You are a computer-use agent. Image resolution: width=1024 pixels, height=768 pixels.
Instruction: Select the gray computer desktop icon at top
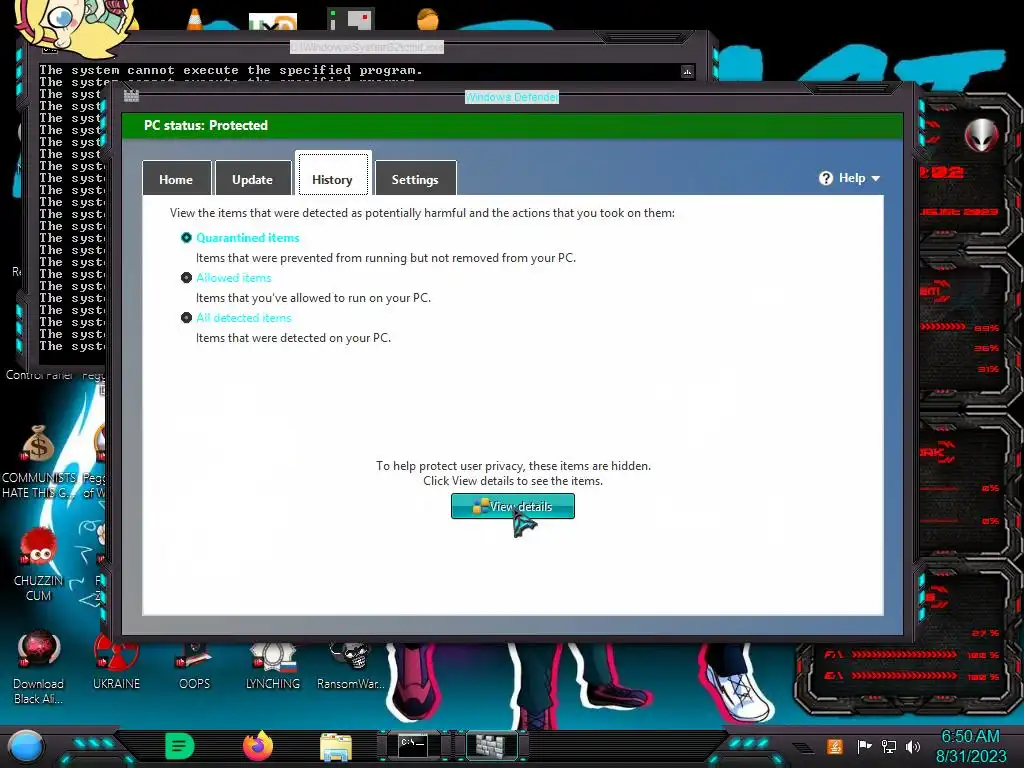(351, 20)
